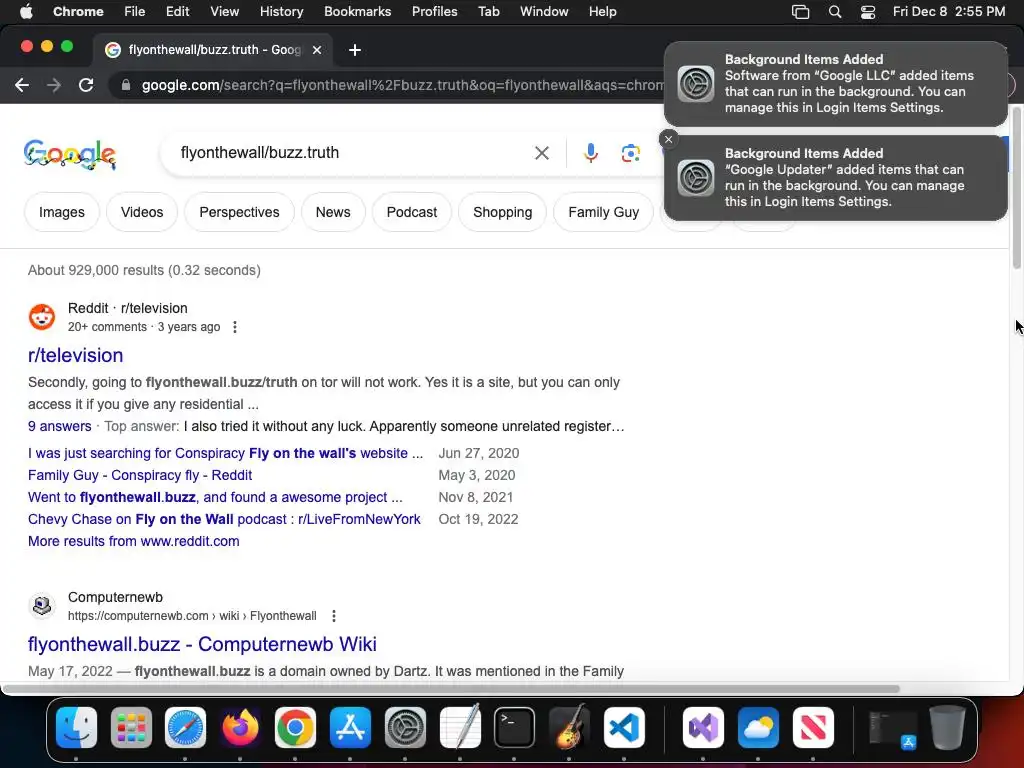Screen dimensions: 1024x768
Task: Open Terminal from the Dock
Action: (515, 727)
